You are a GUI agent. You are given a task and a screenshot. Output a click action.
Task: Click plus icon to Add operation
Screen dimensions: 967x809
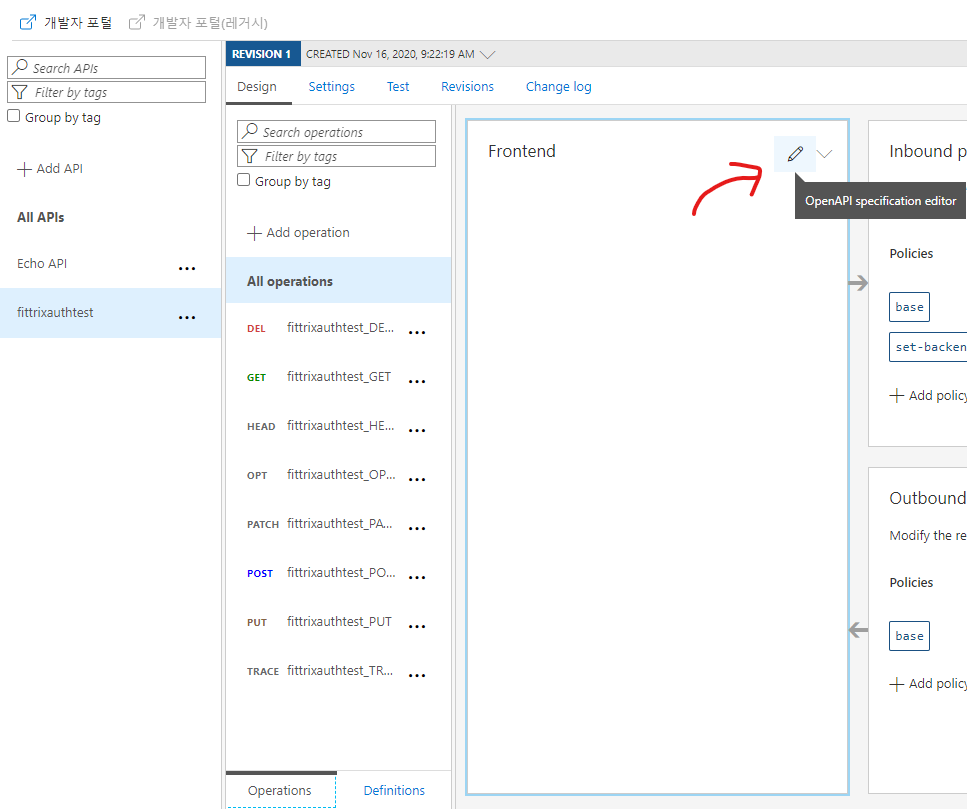click(x=254, y=233)
